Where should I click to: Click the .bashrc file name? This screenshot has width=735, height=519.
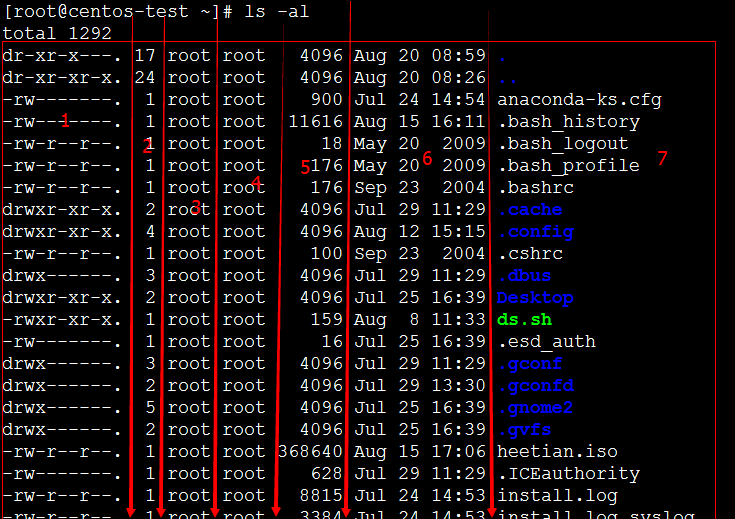point(536,188)
